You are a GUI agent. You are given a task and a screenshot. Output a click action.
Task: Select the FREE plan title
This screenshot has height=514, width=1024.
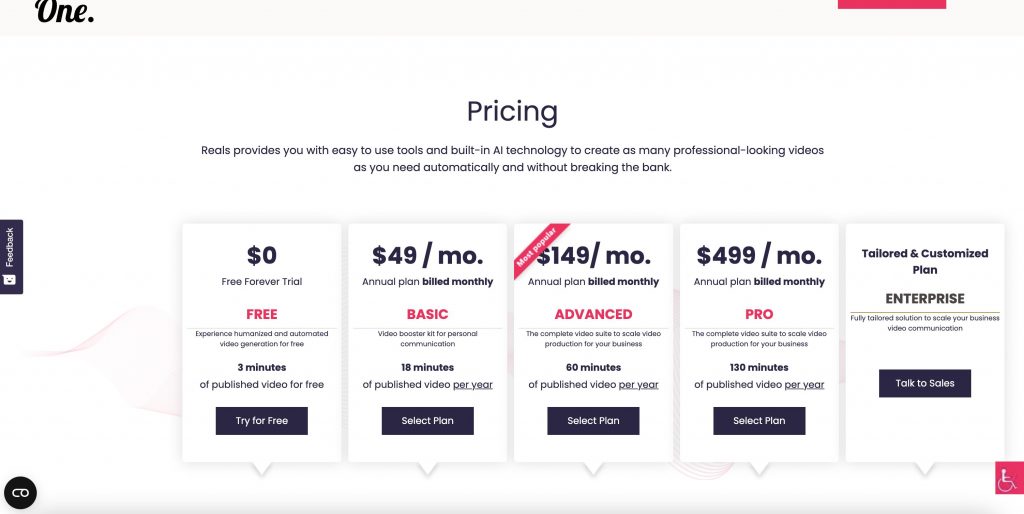pos(262,314)
